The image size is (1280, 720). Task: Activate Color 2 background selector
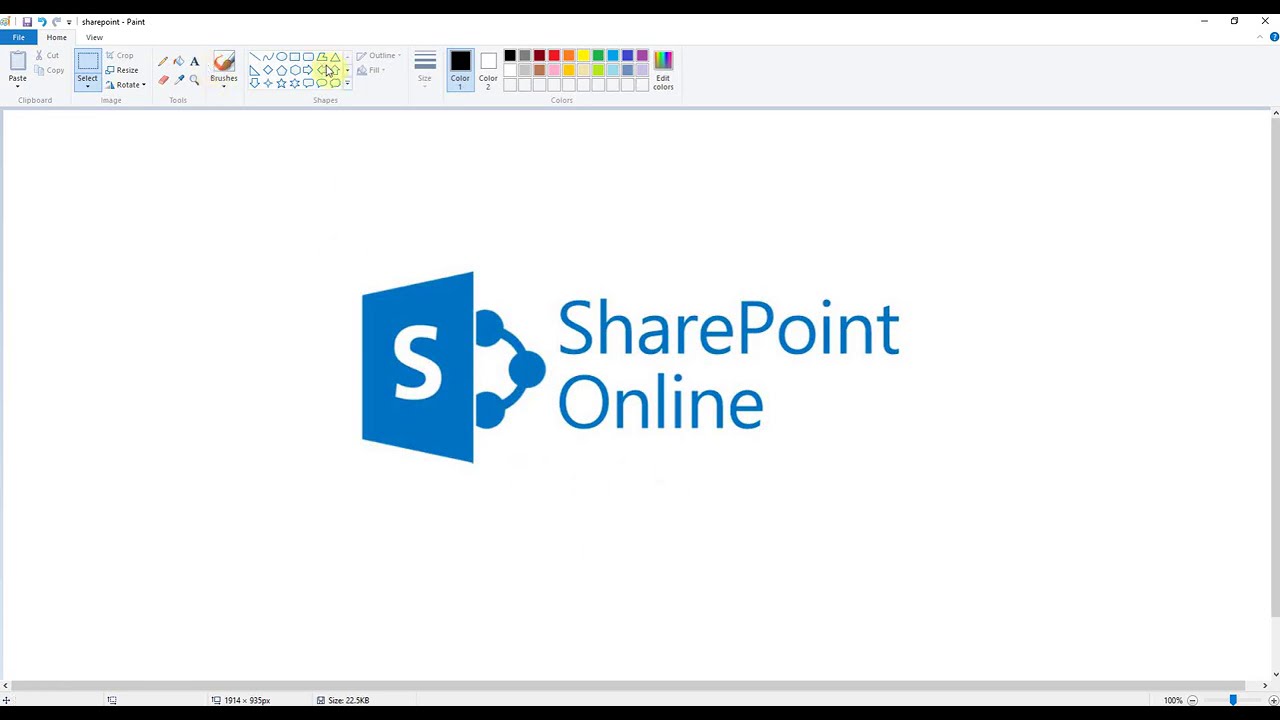488,70
